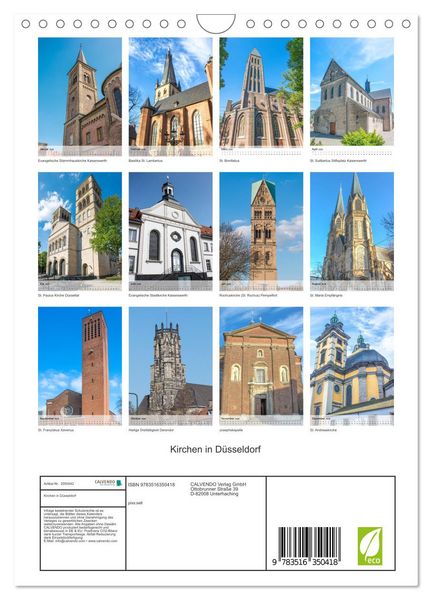
Task: Click the 'pixs:sell' author text
Action: click(135, 503)
